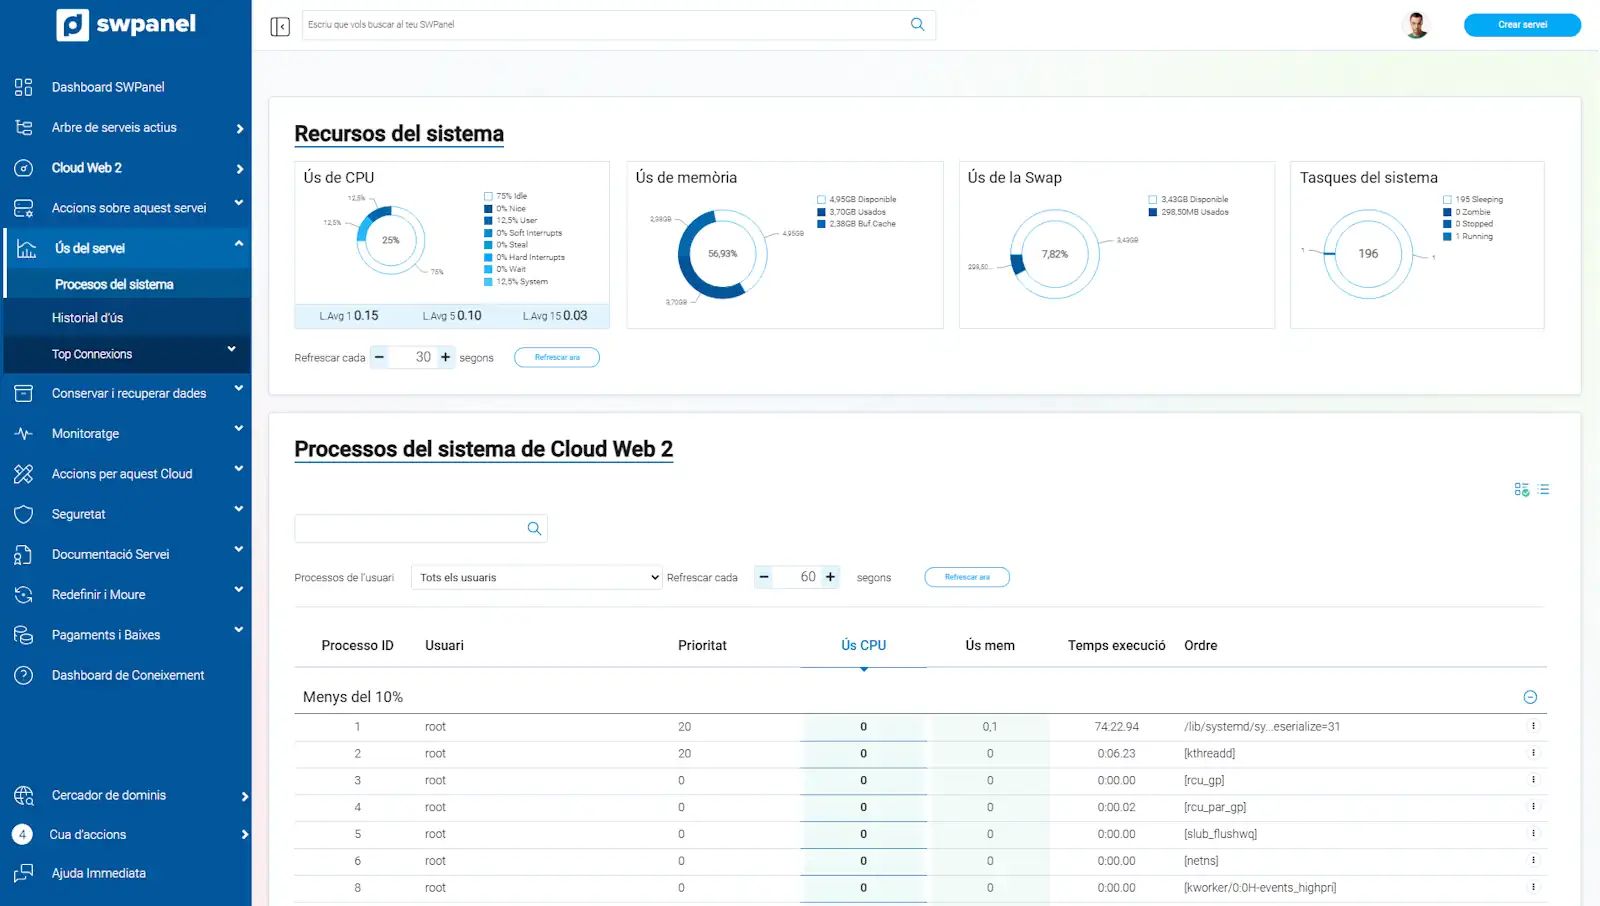Image resolution: width=1600 pixels, height=906 pixels.
Task: Toggle 3,70GB Usados memory legend
Action: pyautogui.click(x=821, y=212)
